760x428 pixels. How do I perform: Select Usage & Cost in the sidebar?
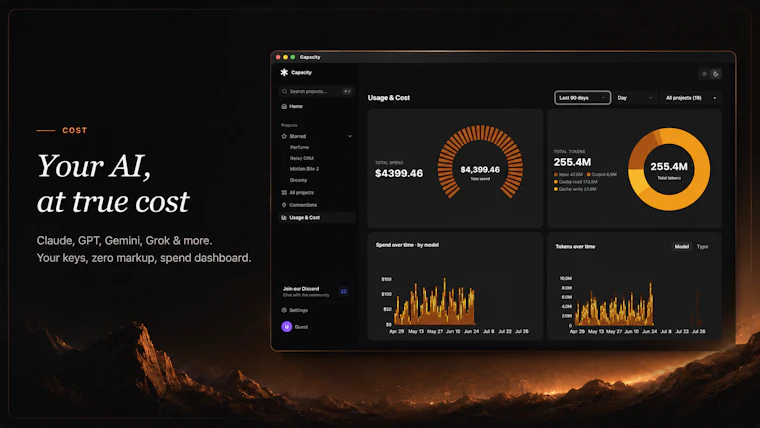coord(317,218)
